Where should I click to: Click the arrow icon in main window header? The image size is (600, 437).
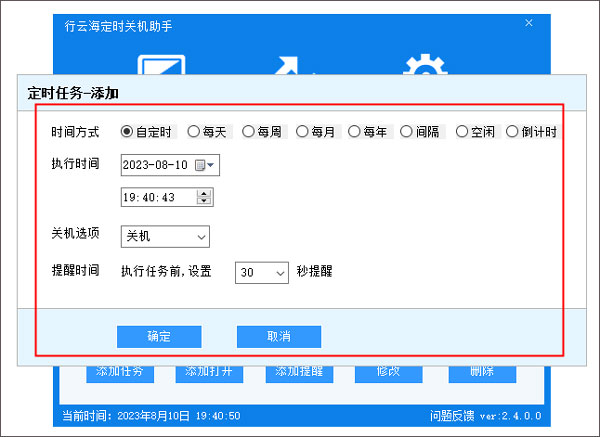pos(290,65)
